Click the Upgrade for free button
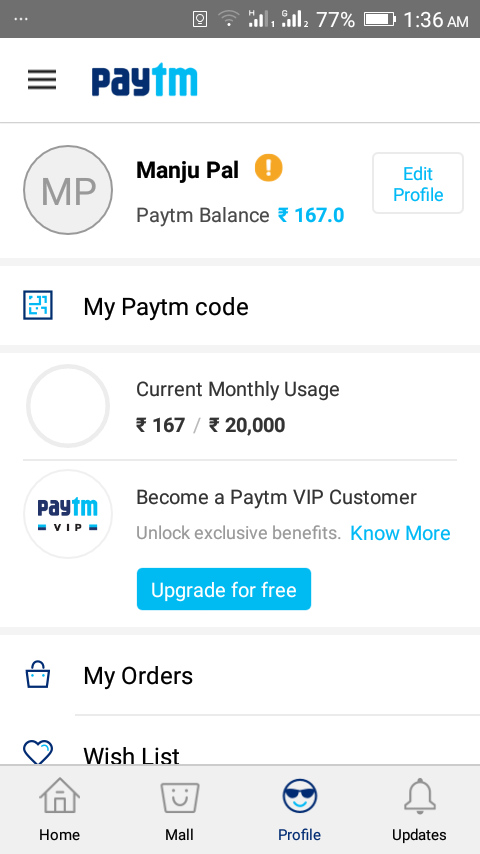This screenshot has width=480, height=854. [224, 589]
